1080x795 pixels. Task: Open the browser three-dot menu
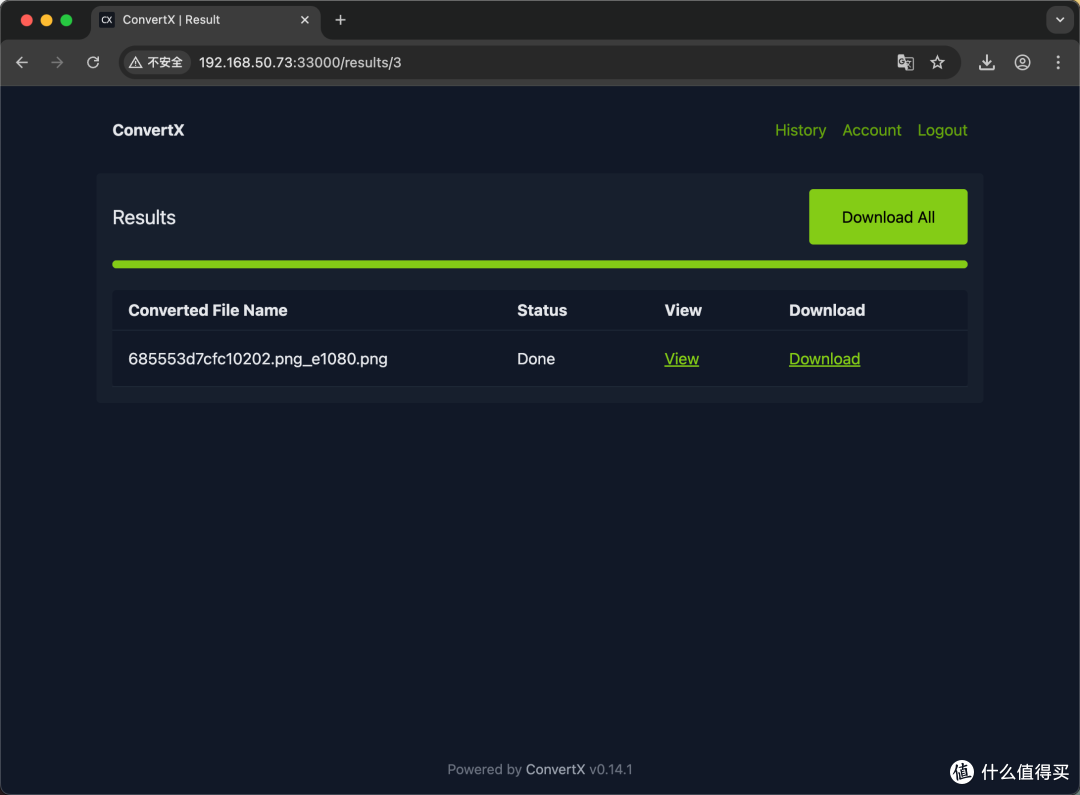pos(1058,62)
